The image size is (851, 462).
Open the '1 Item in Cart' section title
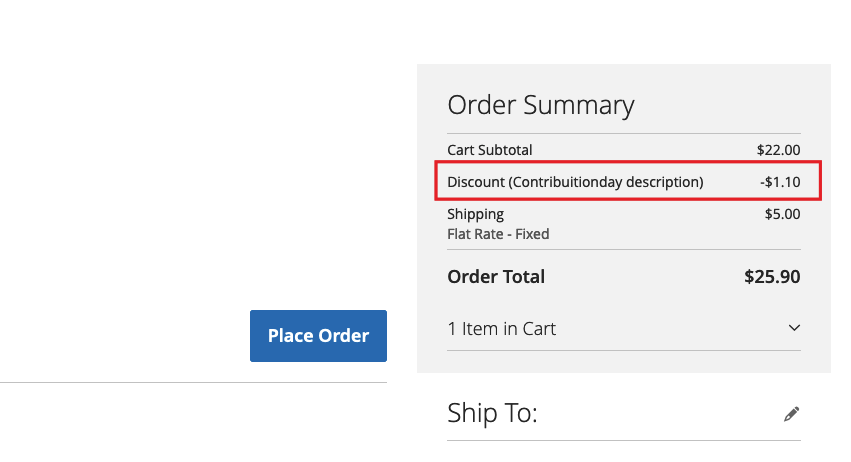coord(501,328)
